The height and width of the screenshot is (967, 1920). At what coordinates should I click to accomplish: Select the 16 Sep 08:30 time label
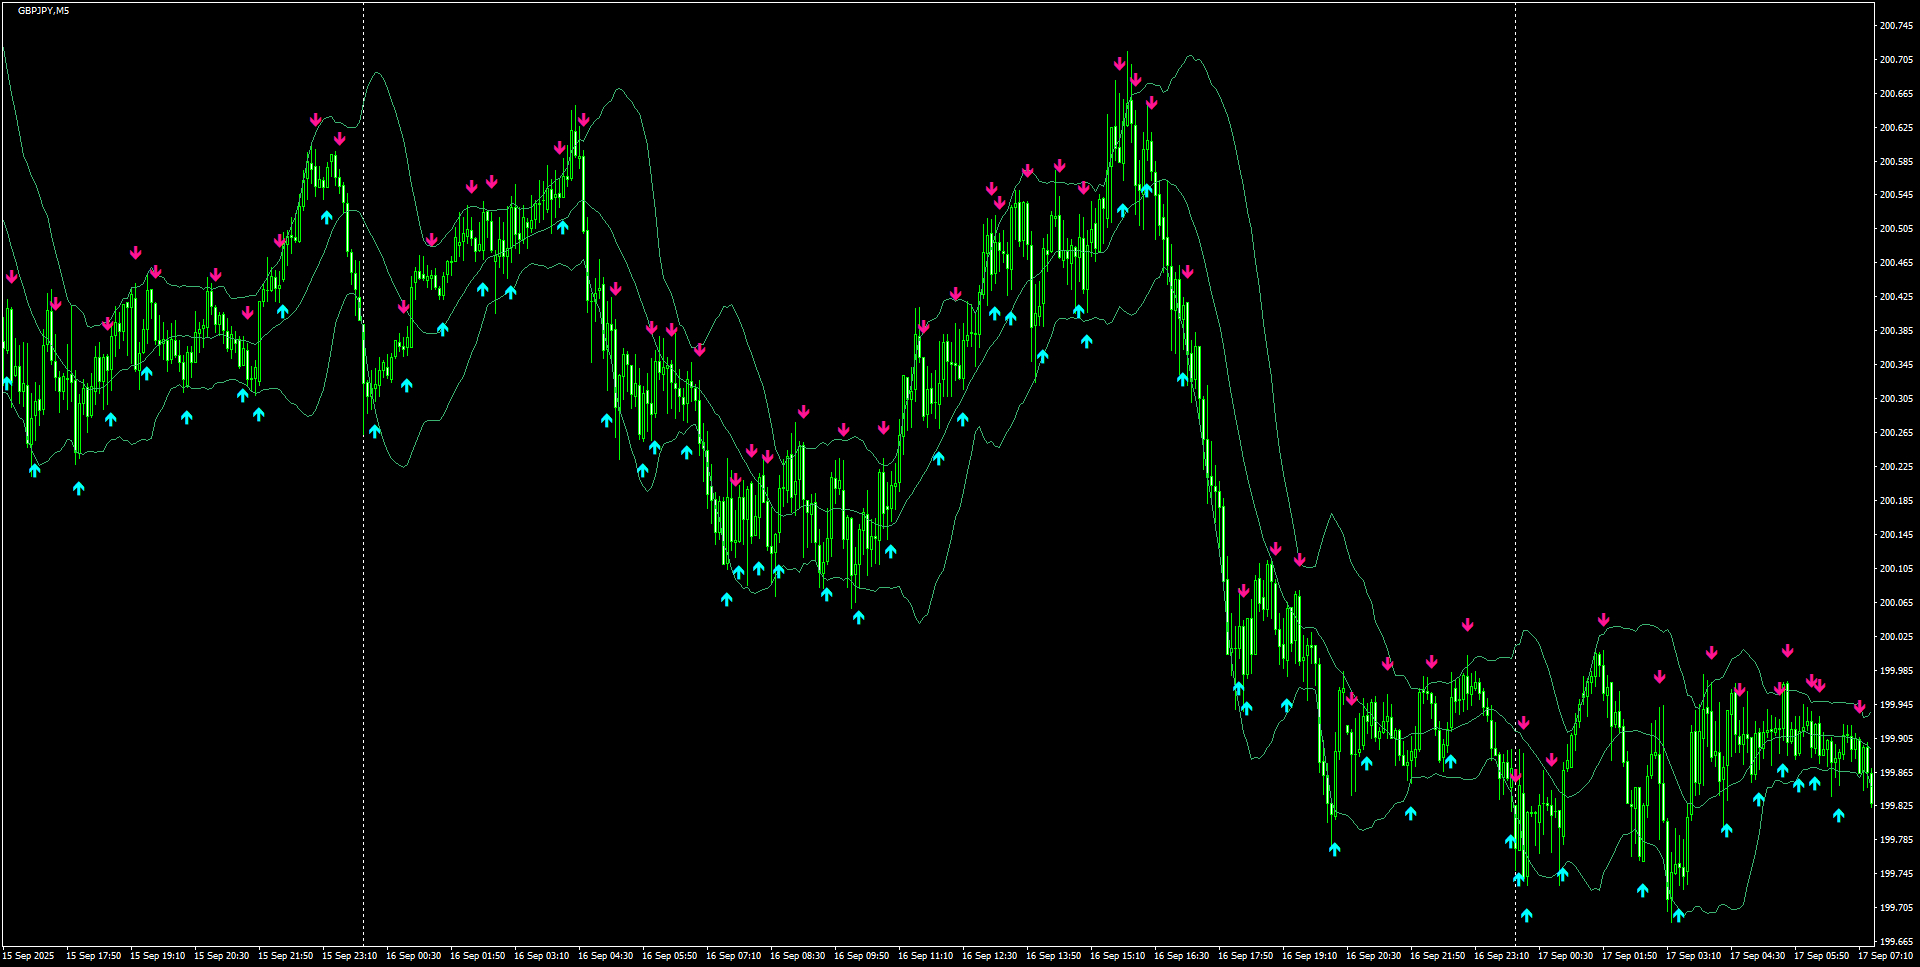coord(797,956)
